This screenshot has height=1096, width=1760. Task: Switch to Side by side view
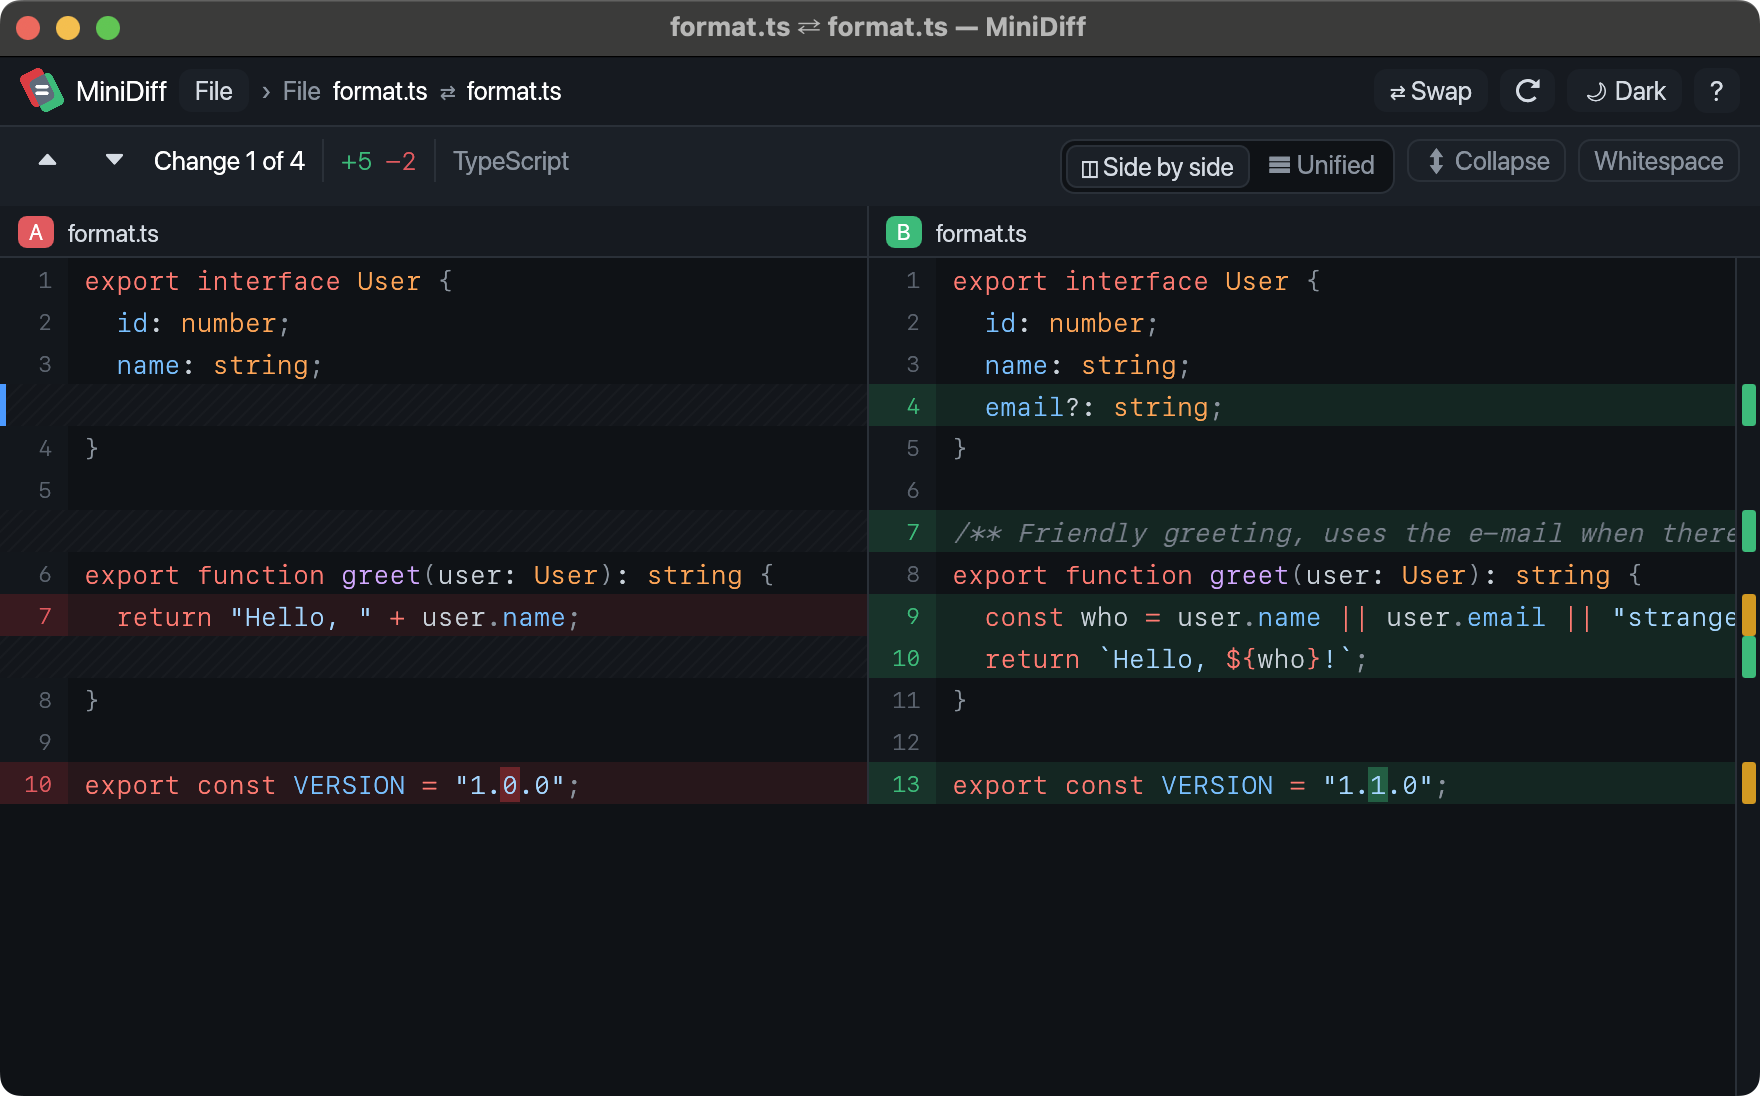pos(1158,166)
